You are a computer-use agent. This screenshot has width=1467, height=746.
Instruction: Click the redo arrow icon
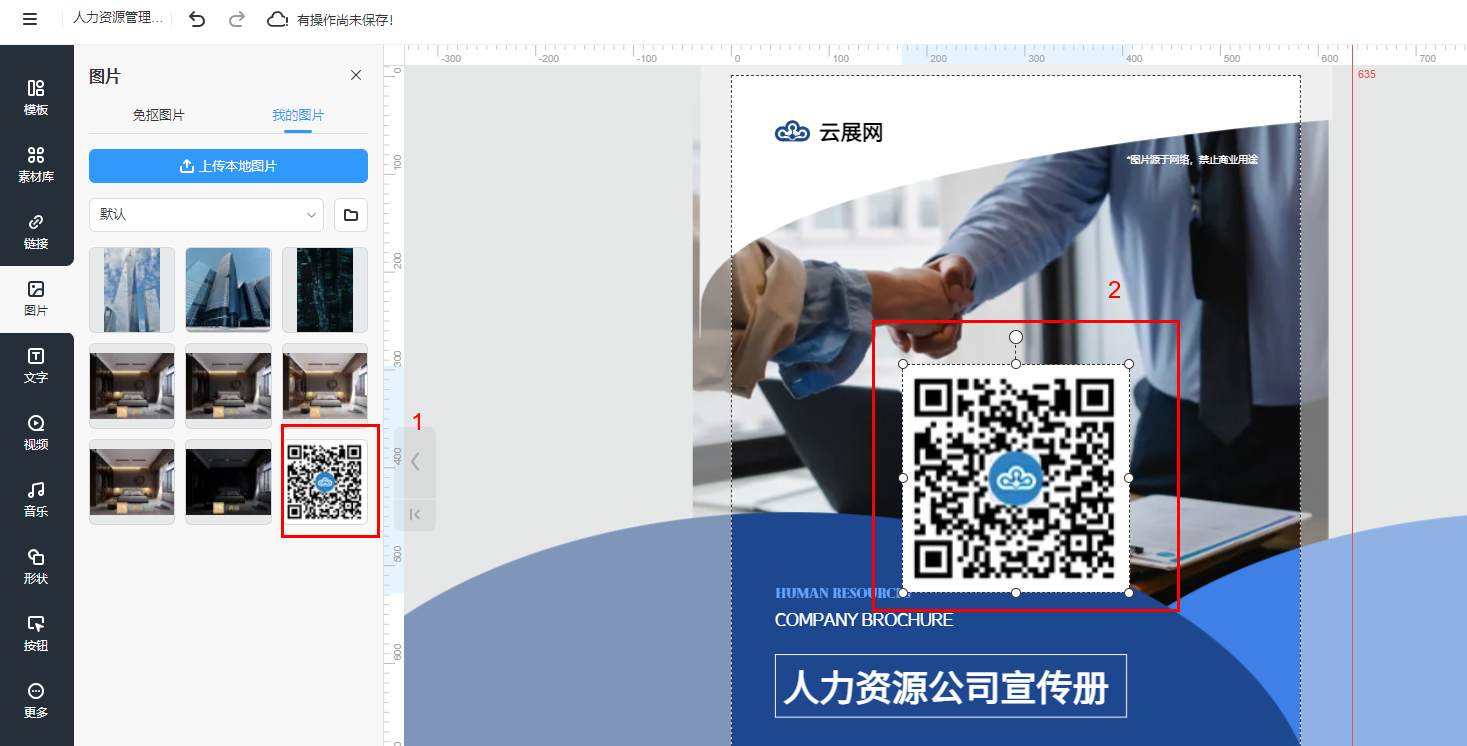point(237,20)
